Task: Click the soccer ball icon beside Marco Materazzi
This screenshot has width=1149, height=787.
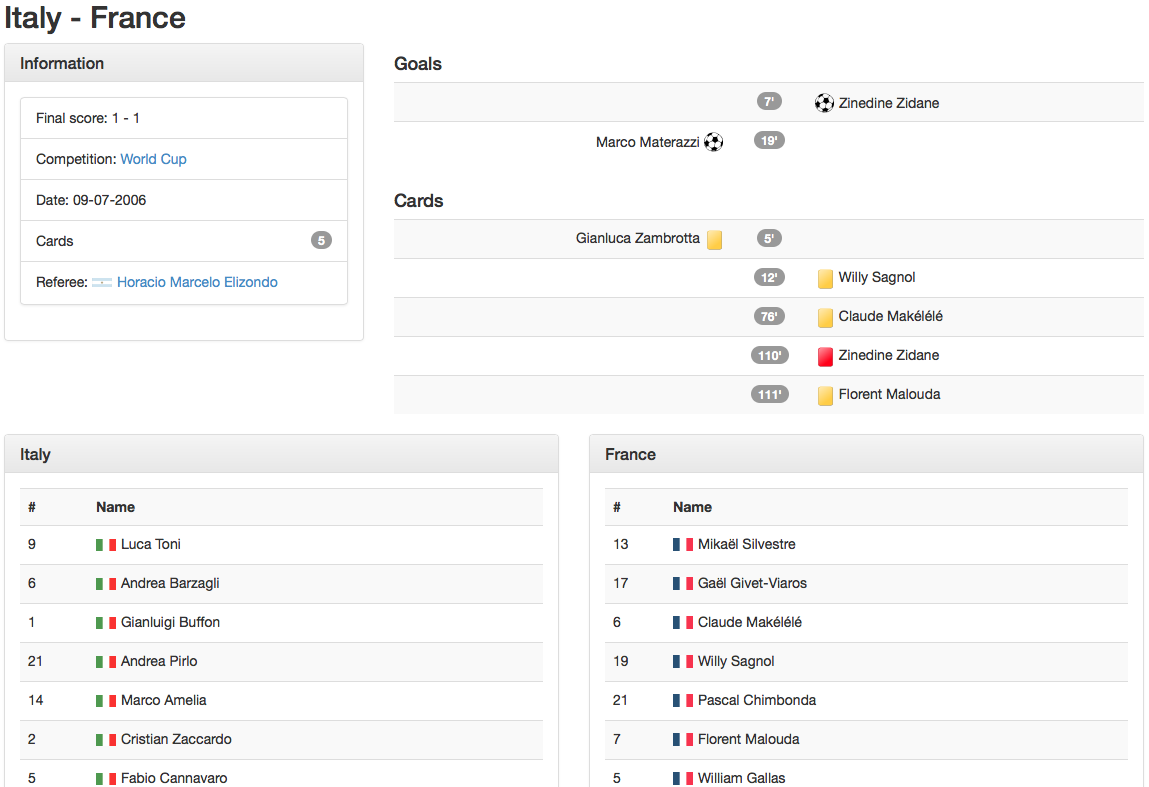Action: coord(713,142)
